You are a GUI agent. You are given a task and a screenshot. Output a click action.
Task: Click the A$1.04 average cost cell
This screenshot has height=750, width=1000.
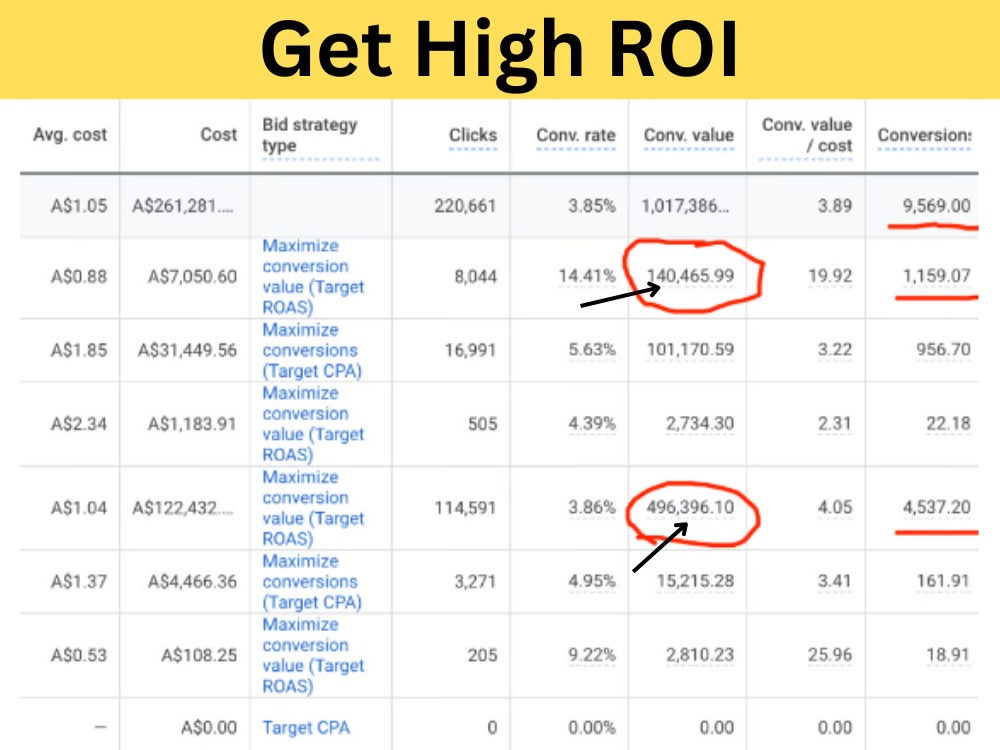pyautogui.click(x=79, y=508)
